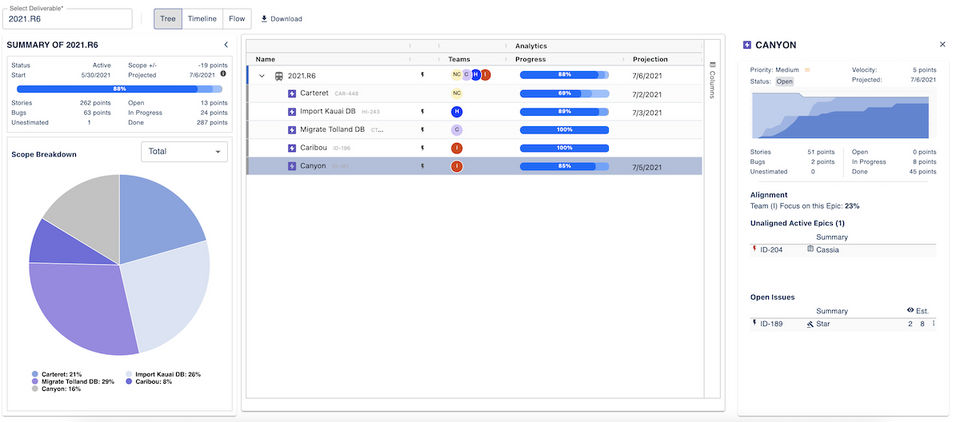Click the lightning bolt in the Caribou row
960x422 pixels.
[422, 148]
